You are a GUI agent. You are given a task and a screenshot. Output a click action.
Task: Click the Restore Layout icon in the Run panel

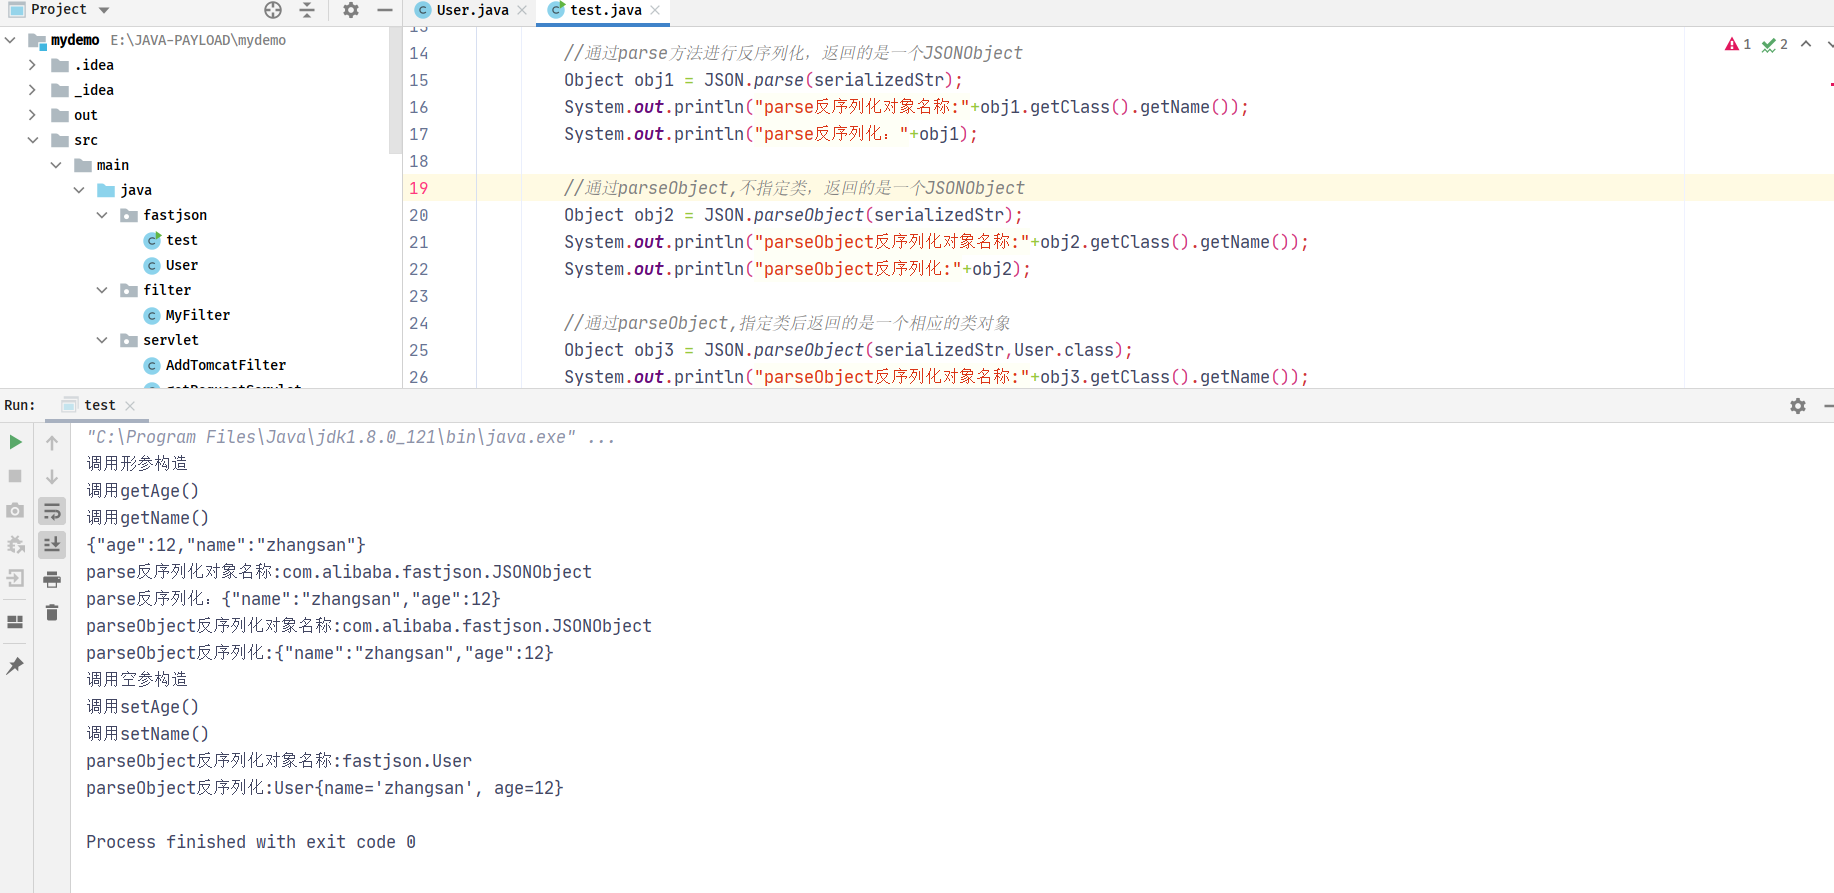(x=15, y=621)
